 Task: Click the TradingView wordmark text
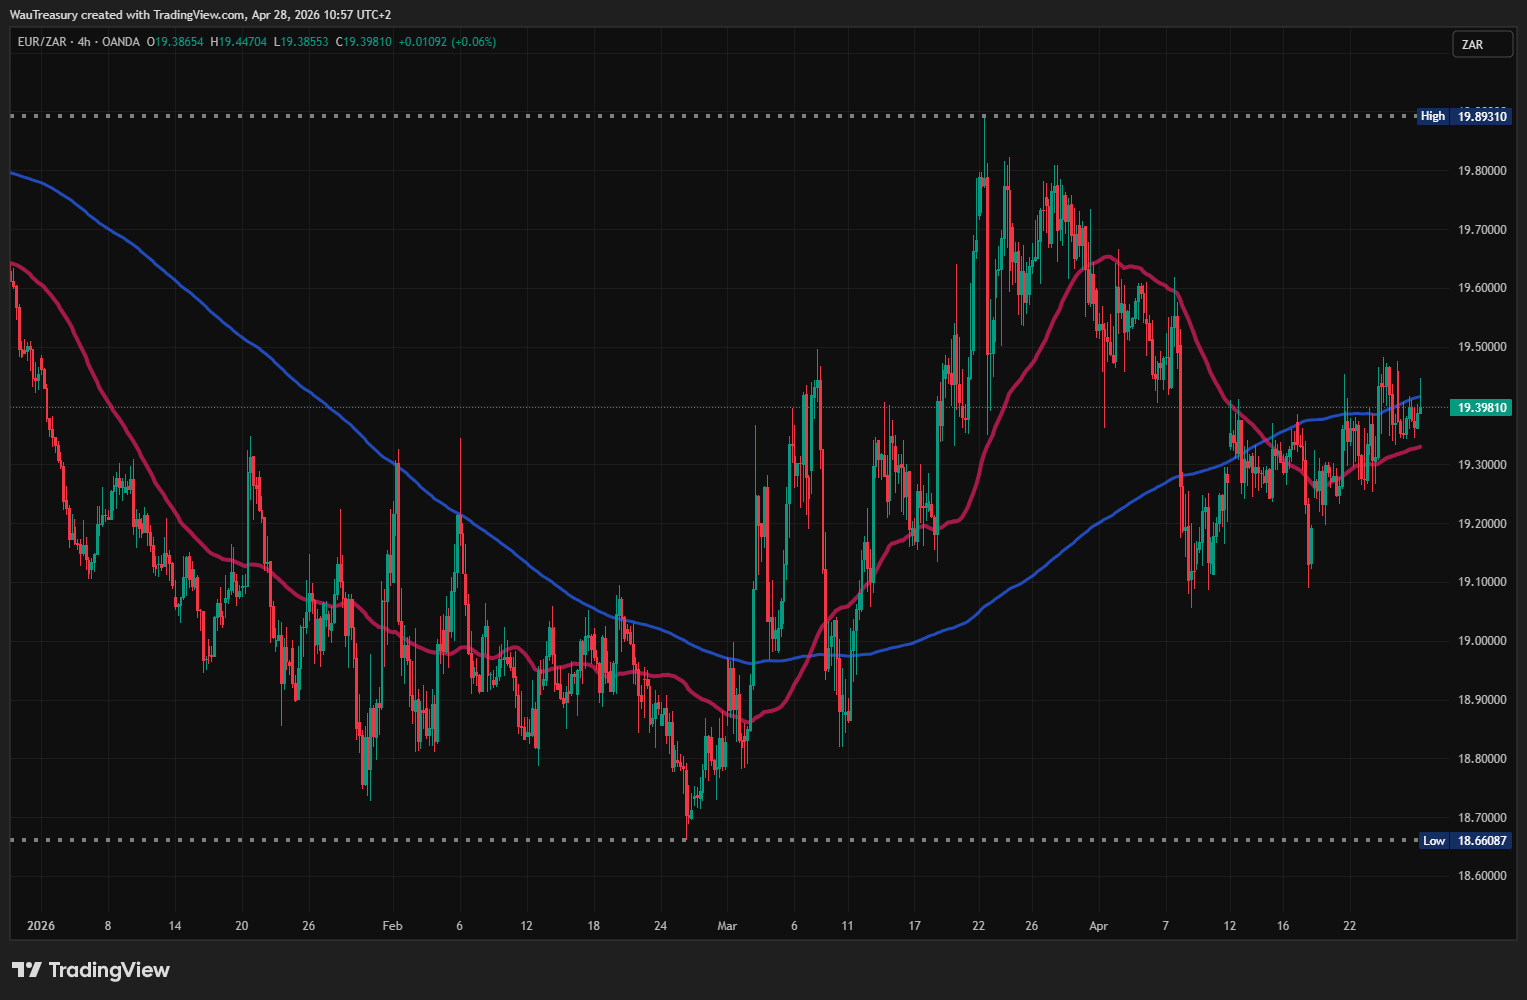click(109, 970)
